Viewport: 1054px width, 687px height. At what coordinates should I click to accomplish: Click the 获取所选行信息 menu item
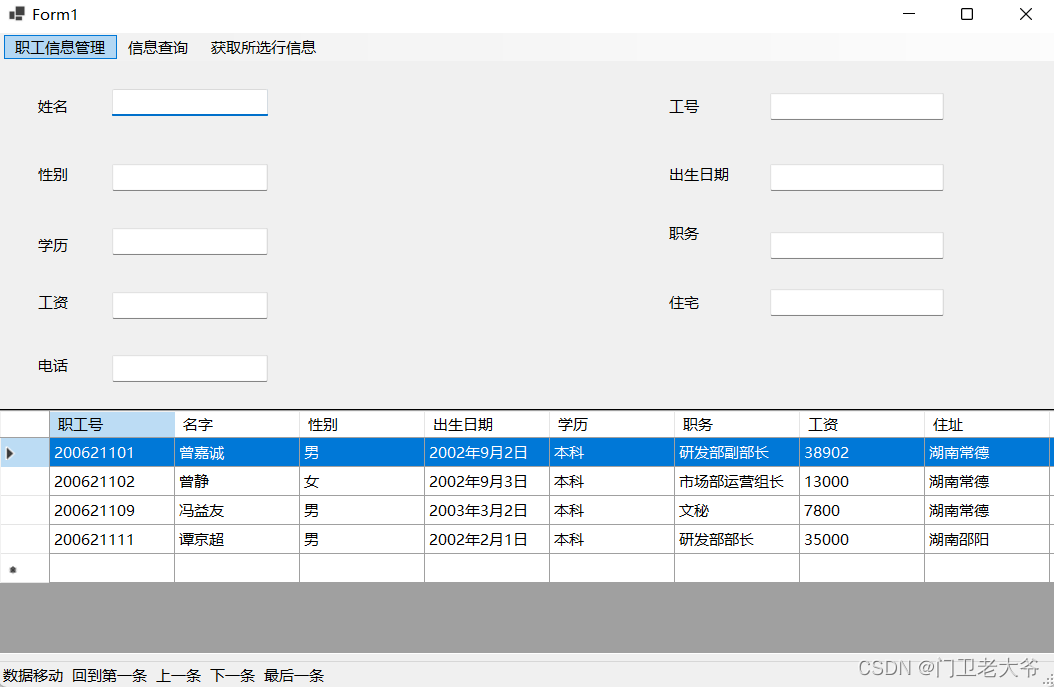[263, 47]
